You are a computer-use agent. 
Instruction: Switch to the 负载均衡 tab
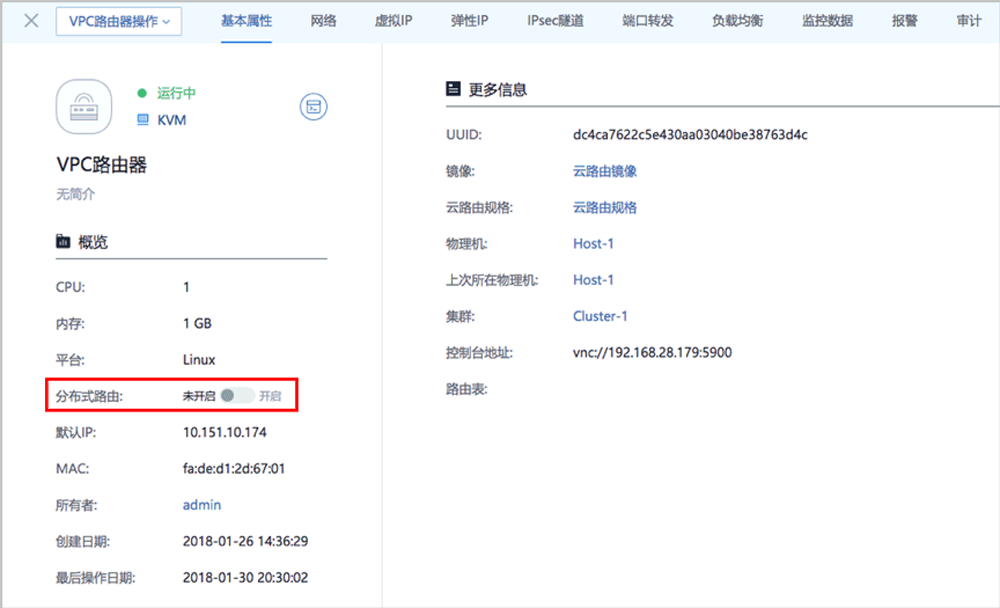737,21
